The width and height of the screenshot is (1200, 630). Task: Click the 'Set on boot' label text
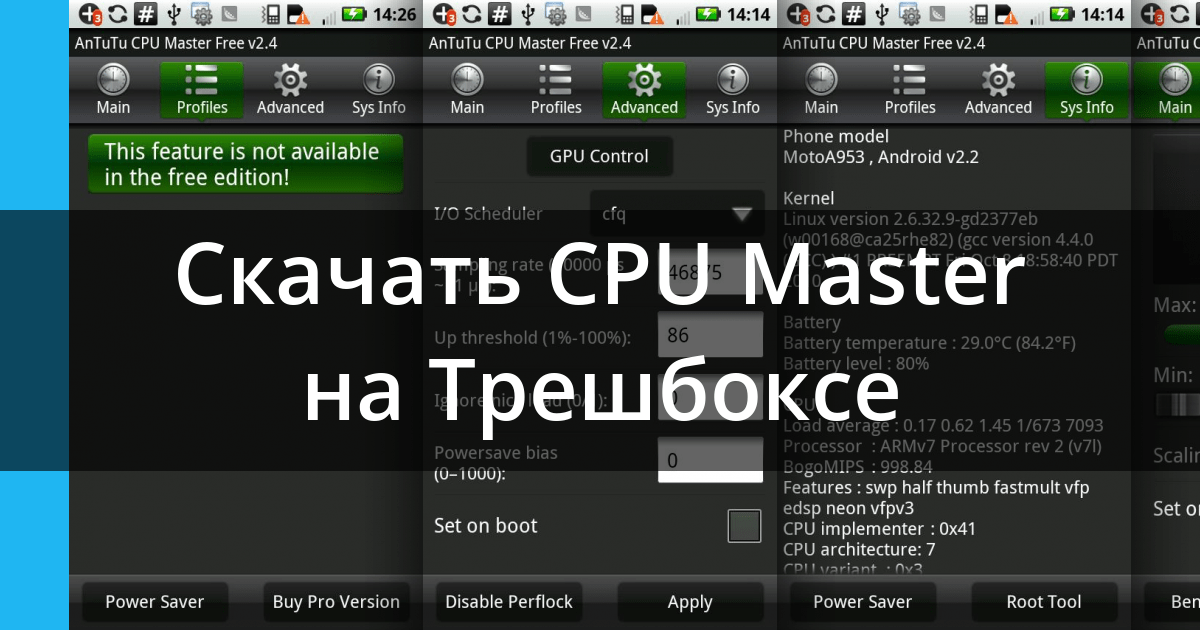pyautogui.click(x=486, y=526)
